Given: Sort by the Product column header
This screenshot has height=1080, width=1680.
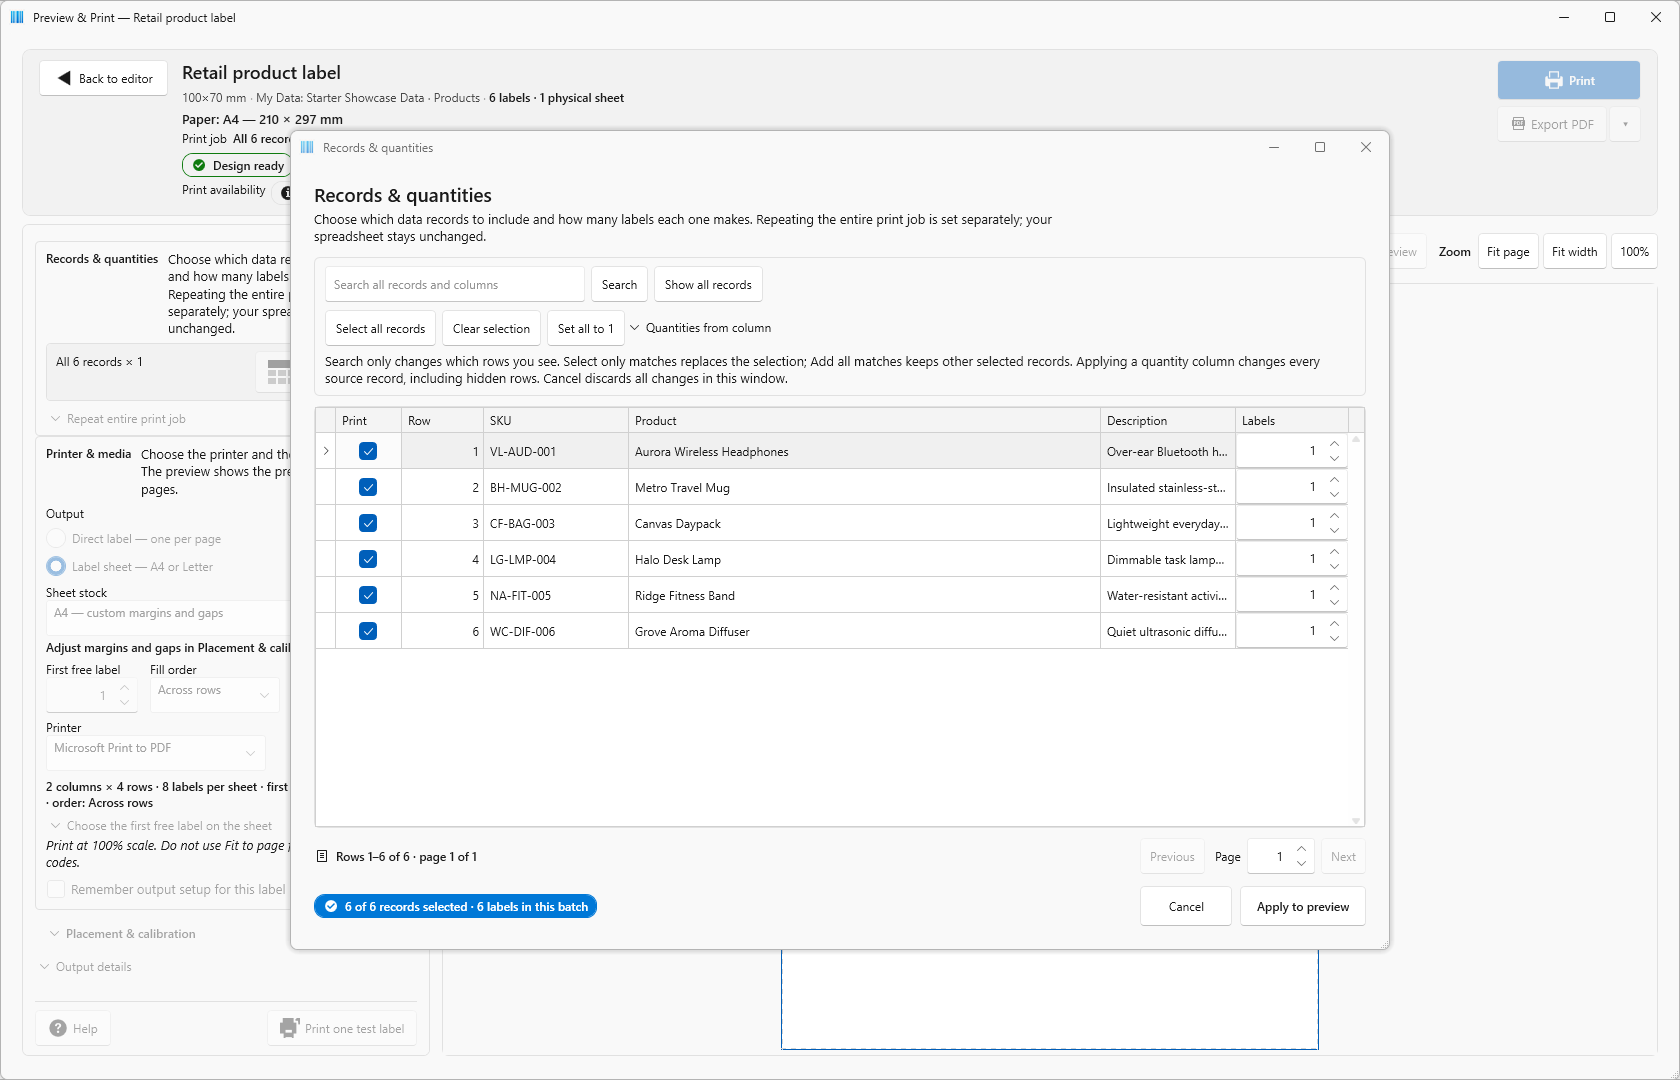Looking at the screenshot, I should coord(864,420).
